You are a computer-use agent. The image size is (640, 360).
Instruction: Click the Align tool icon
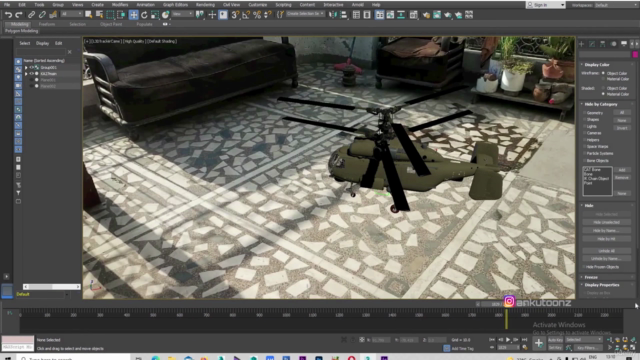(x=344, y=15)
